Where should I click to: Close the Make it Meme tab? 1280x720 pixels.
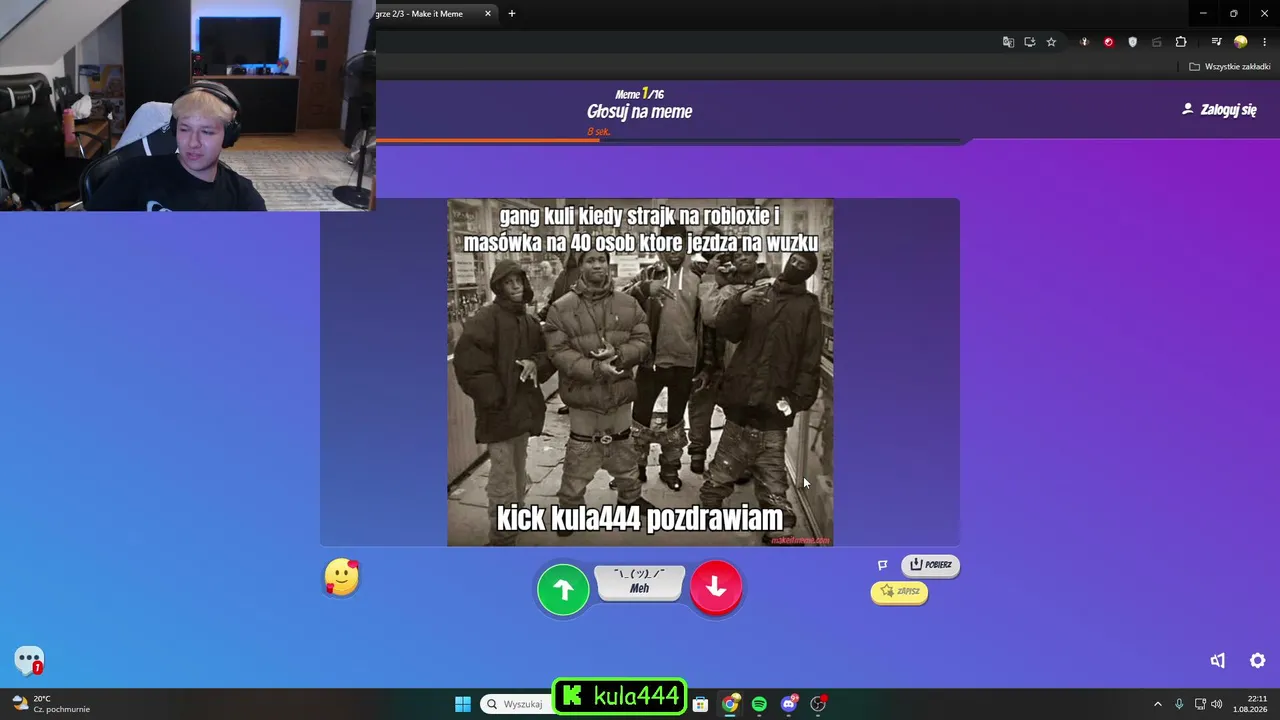488,14
